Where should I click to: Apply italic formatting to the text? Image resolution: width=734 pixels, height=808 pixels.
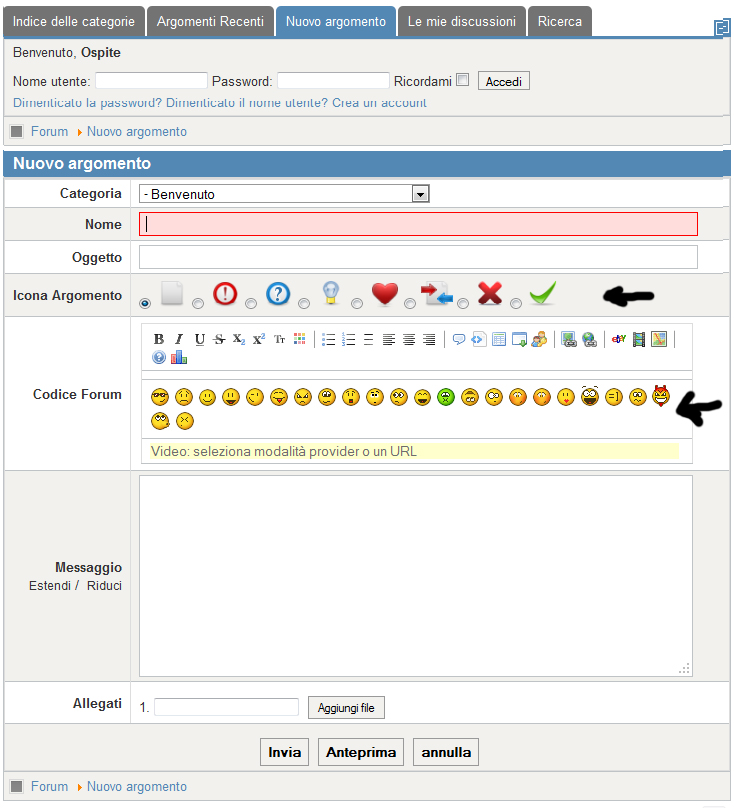click(x=179, y=339)
